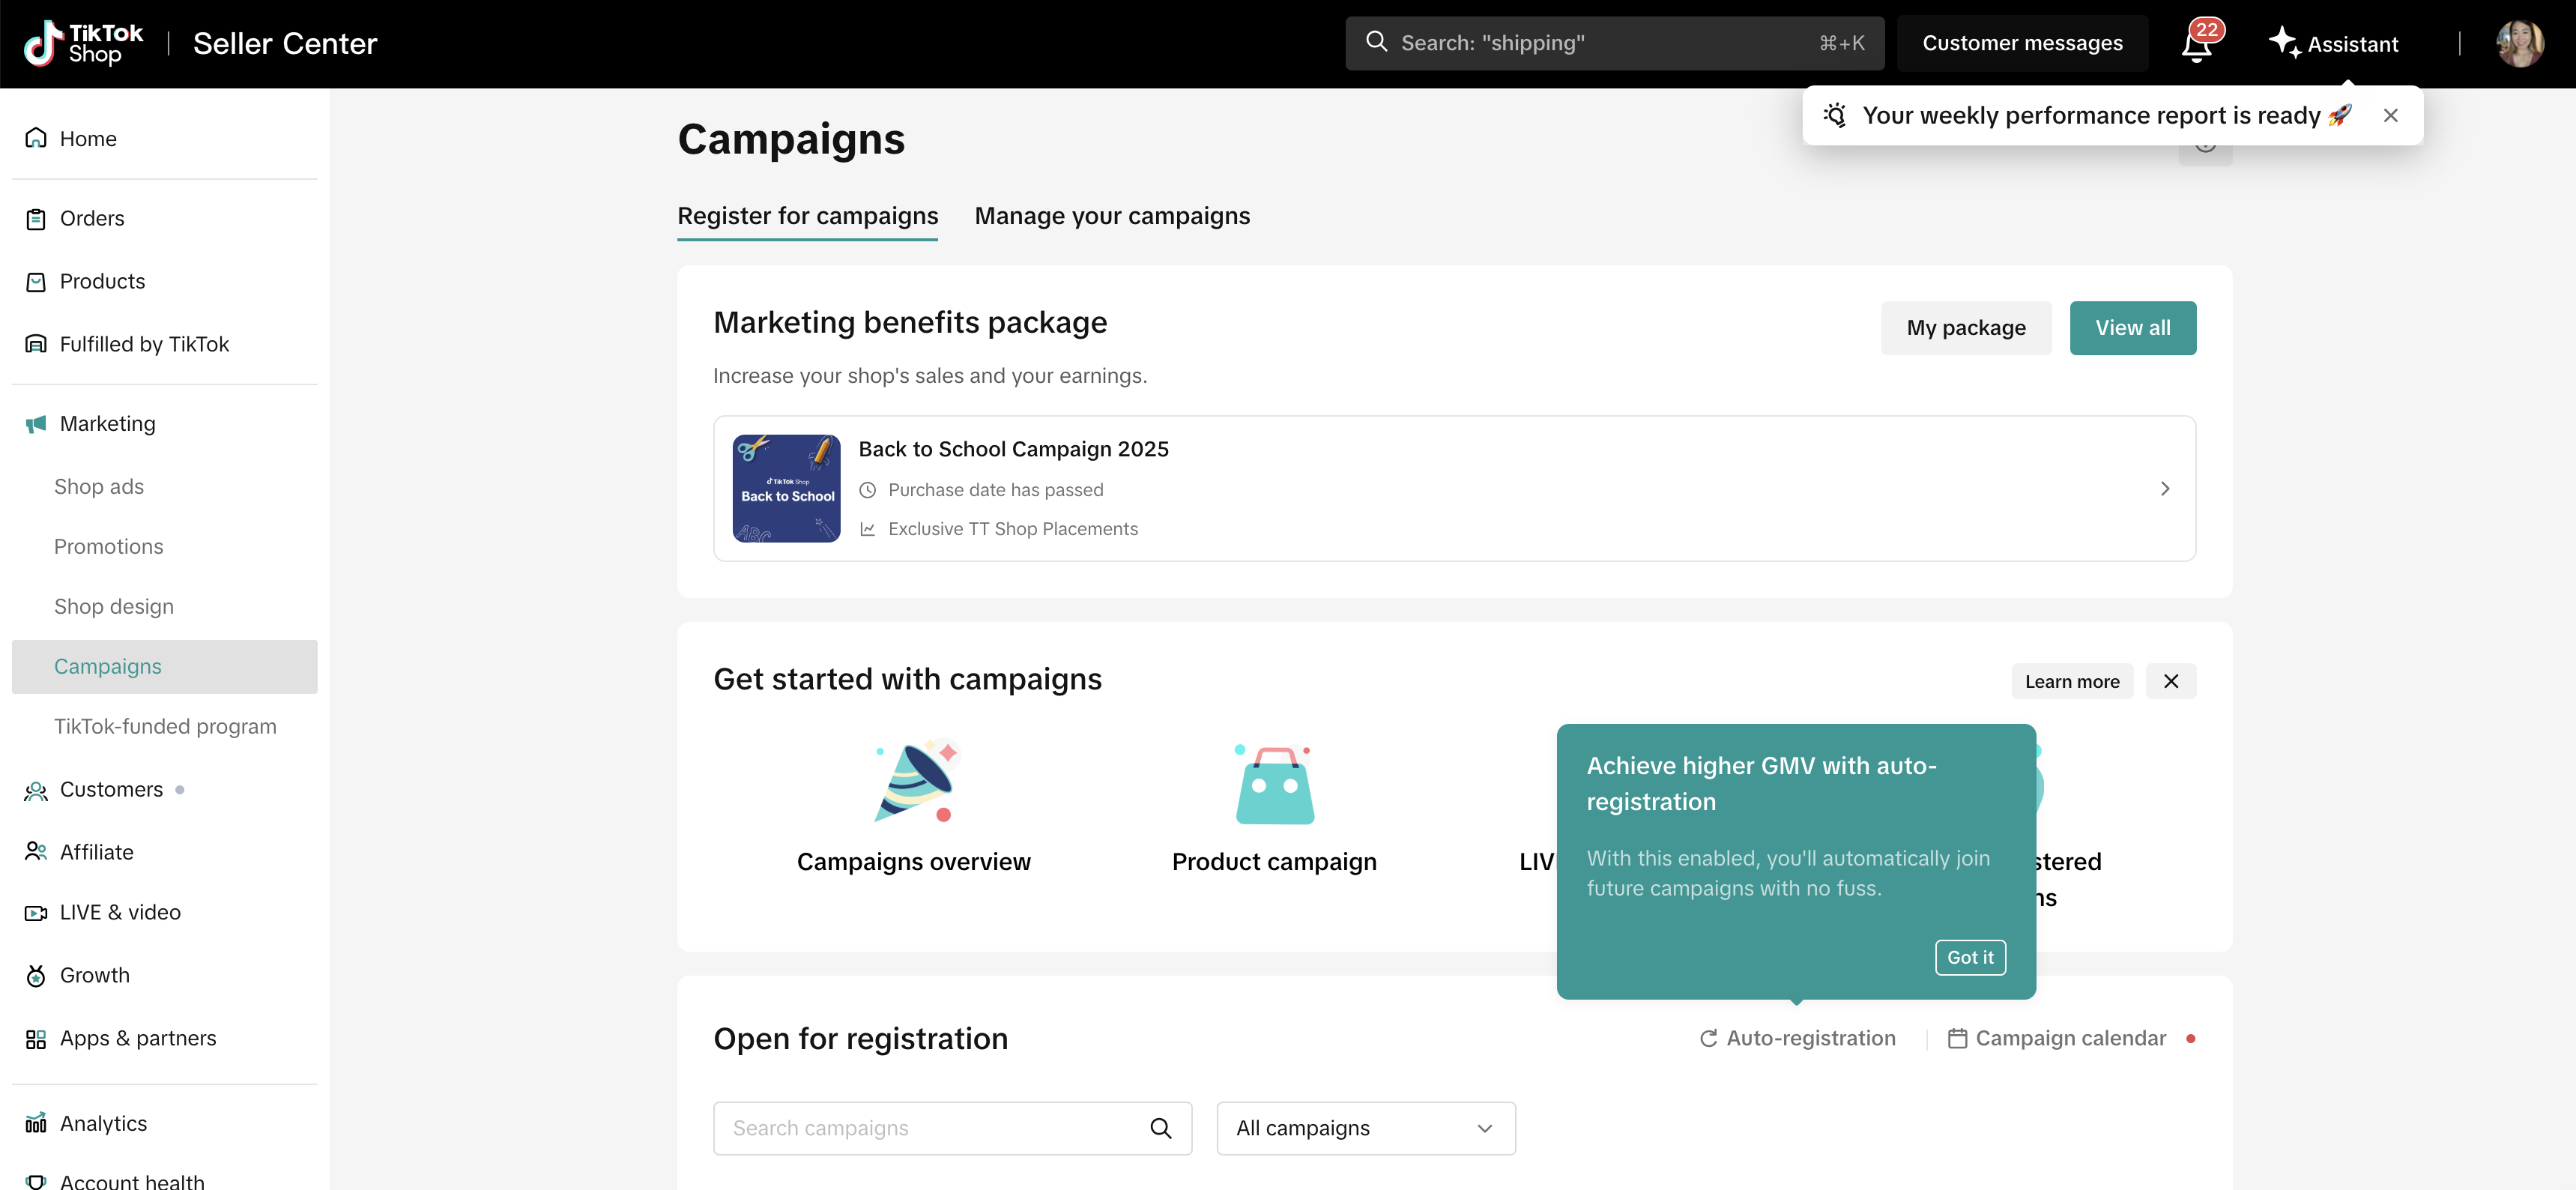Dismiss the weekly performance report notification
This screenshot has height=1190, width=2576.
2390,116
